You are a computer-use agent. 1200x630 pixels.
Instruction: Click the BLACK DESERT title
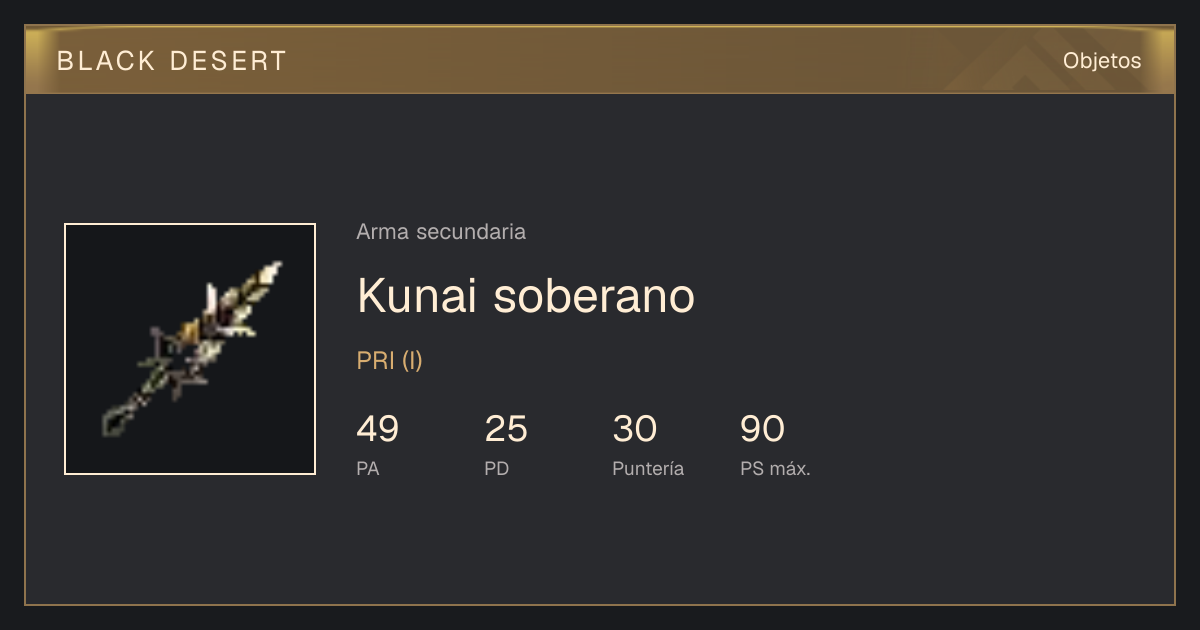coord(172,61)
